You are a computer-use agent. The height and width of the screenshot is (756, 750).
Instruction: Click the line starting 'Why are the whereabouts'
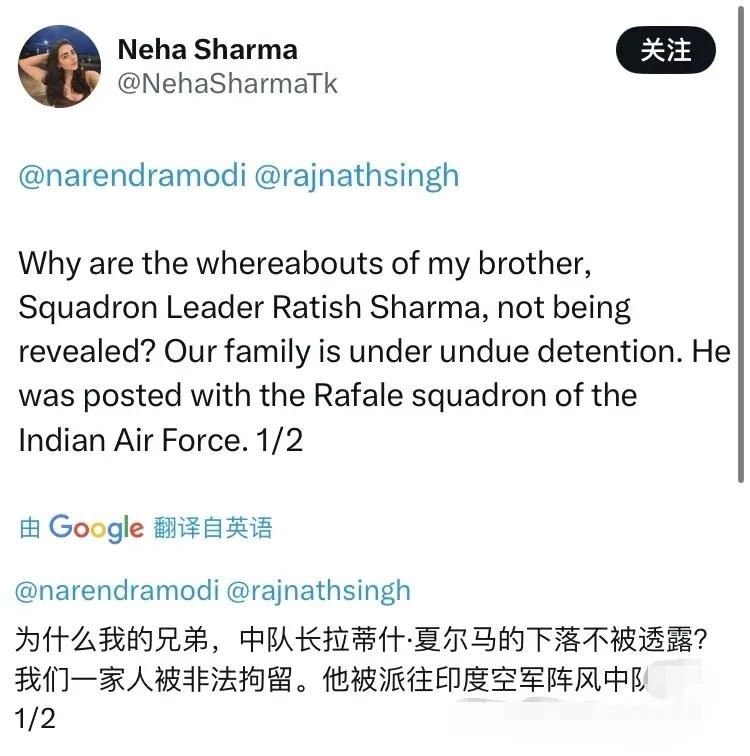pyautogui.click(x=305, y=264)
